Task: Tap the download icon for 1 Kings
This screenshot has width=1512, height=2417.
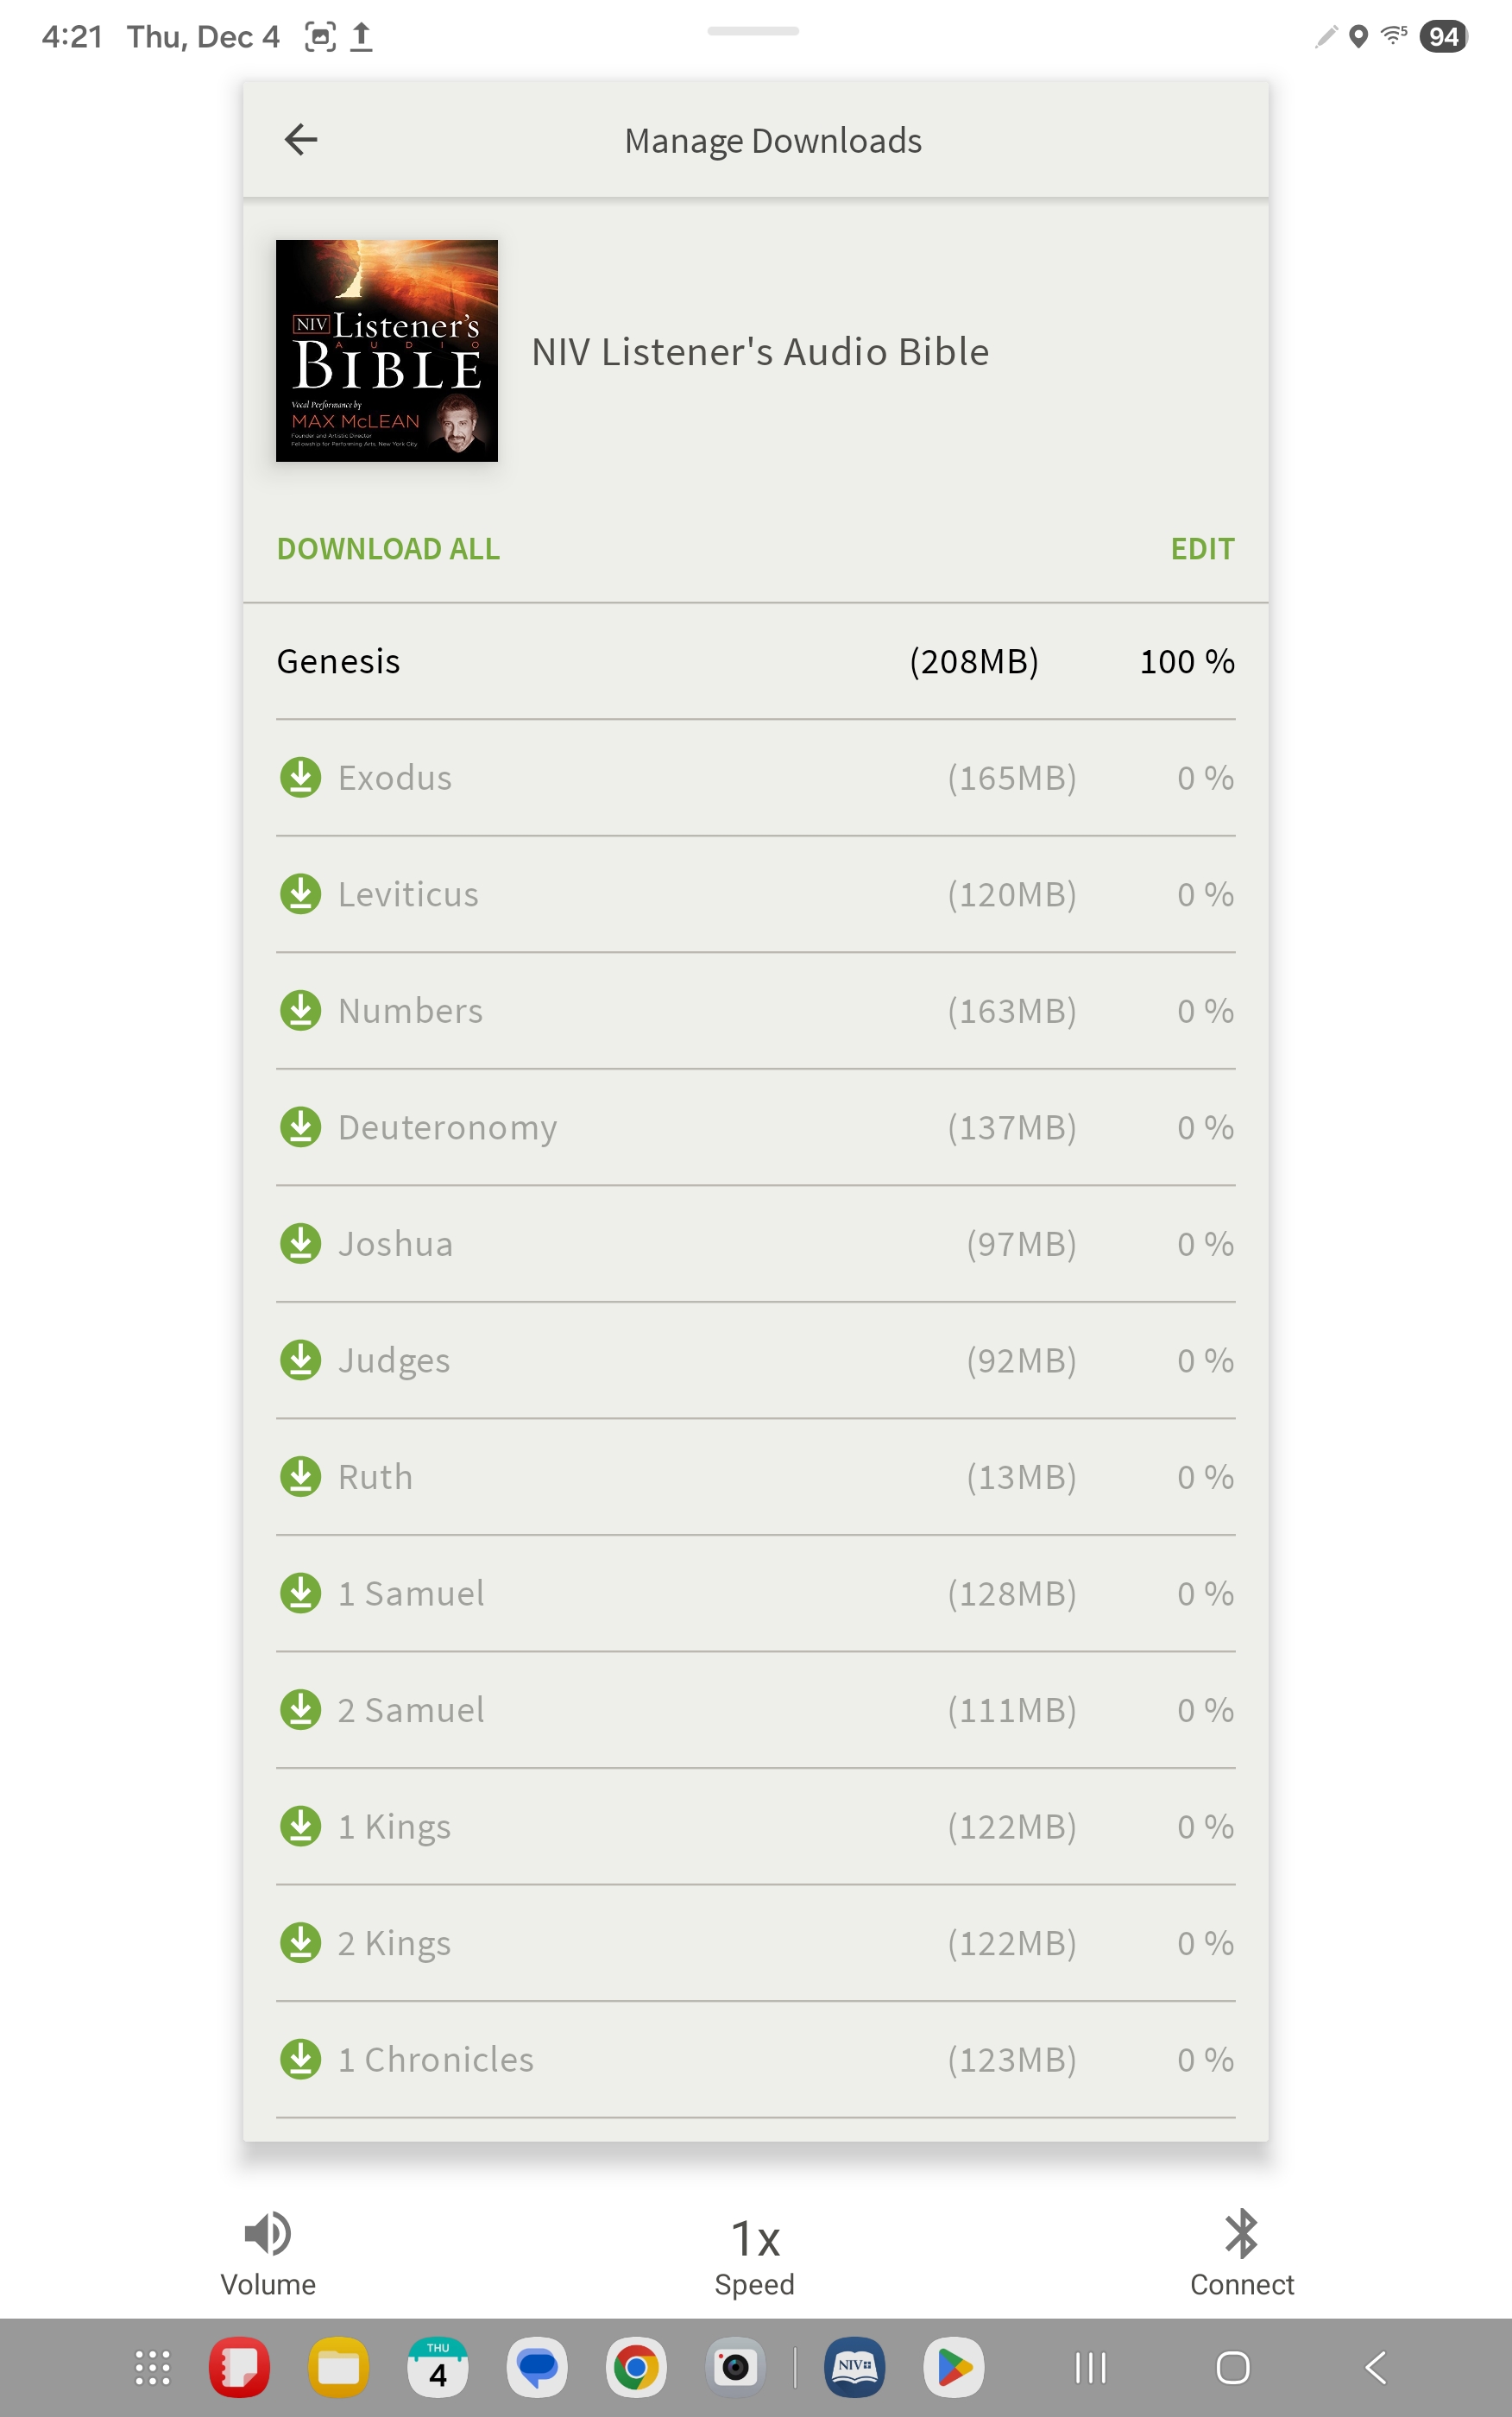Action: [300, 1826]
